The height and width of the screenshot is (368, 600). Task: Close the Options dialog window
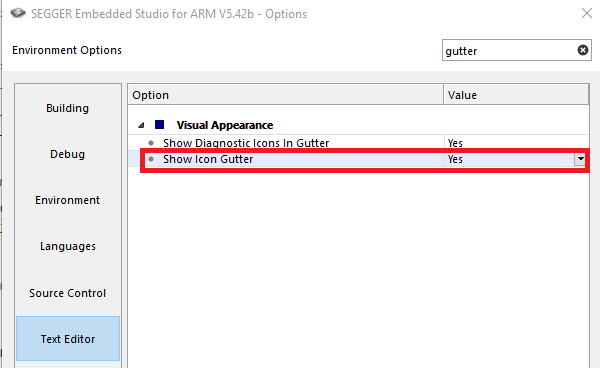point(587,13)
